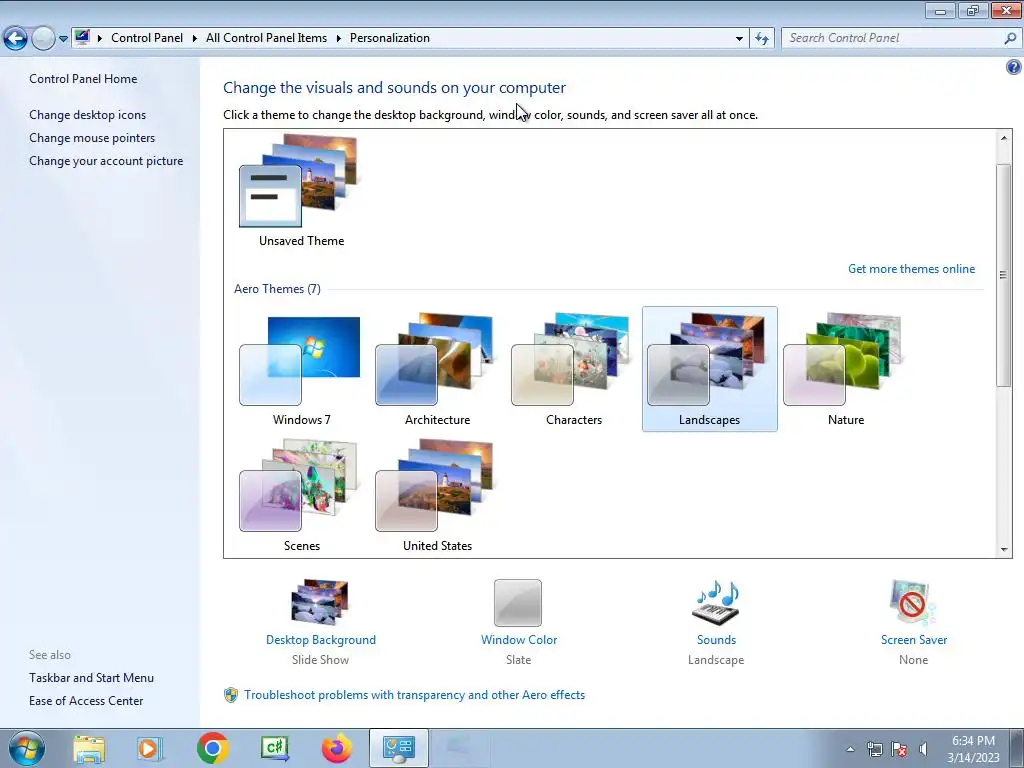The image size is (1024, 768).
Task: Launch Windows Media Player from taskbar
Action: [150, 748]
